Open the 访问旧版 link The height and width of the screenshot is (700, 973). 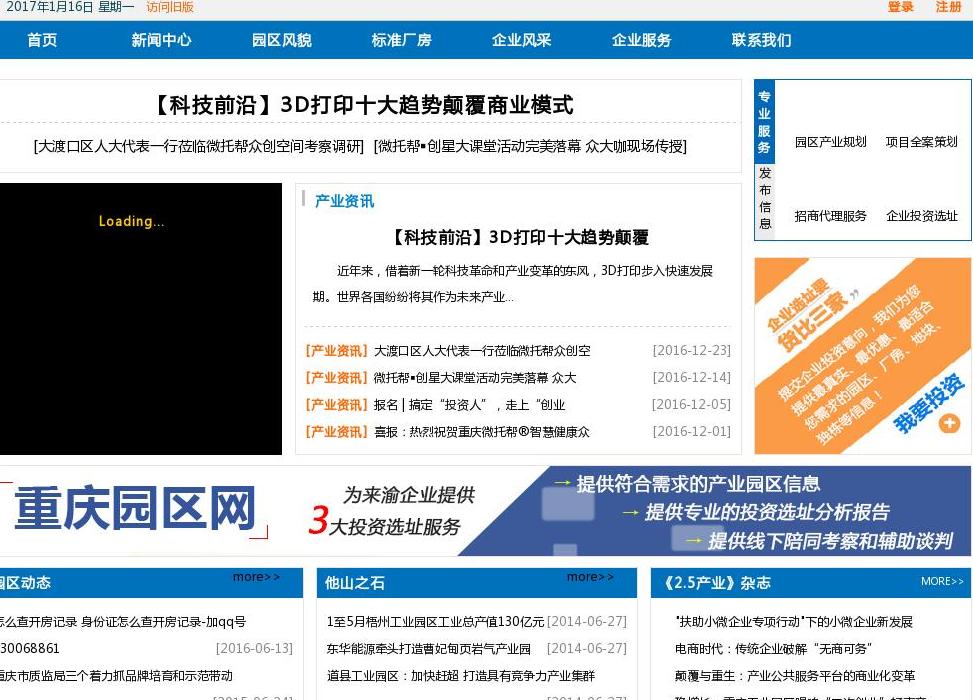pyautogui.click(x=170, y=7)
